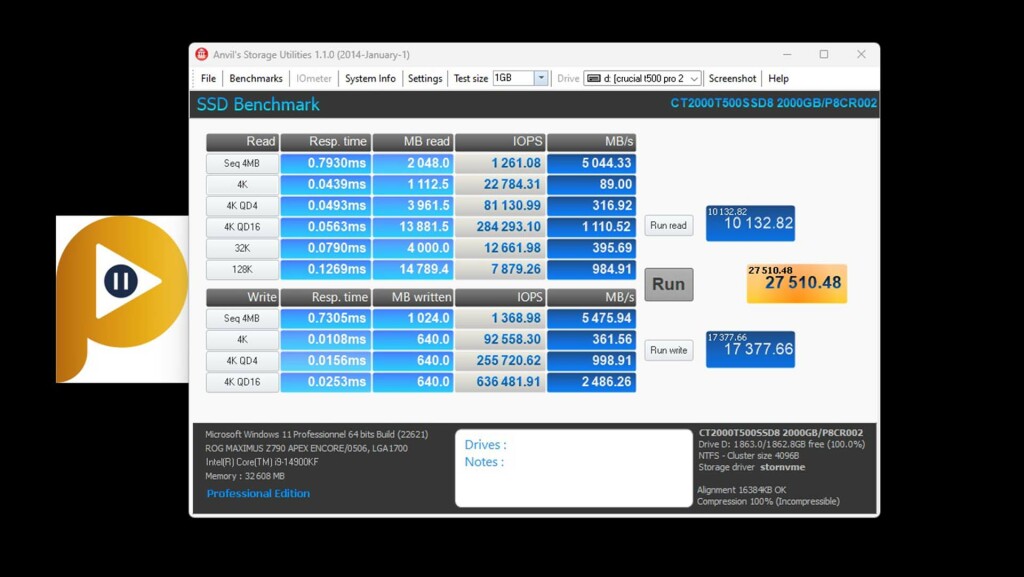Image resolution: width=1024 pixels, height=577 pixels.
Task: Click the Professional Edition link
Action: coord(258,494)
